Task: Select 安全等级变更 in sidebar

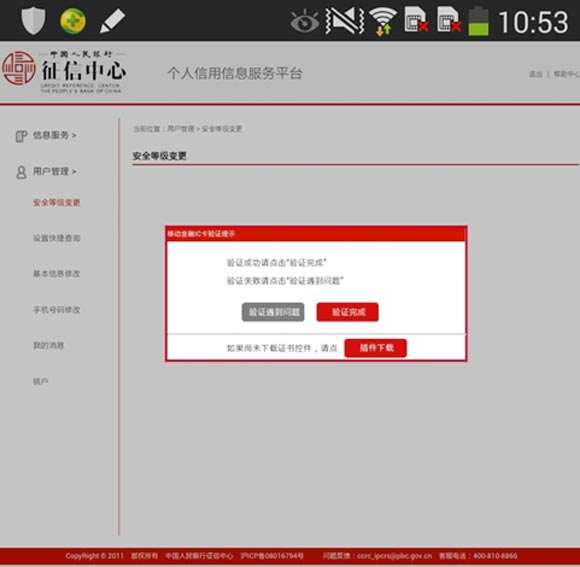Action: pos(57,202)
